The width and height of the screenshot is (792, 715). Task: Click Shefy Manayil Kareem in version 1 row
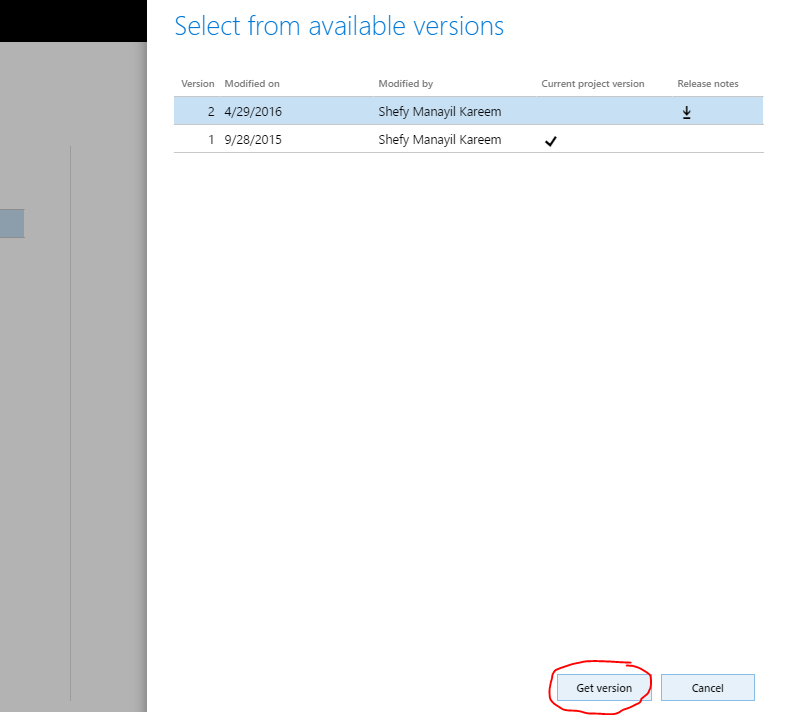[439, 140]
